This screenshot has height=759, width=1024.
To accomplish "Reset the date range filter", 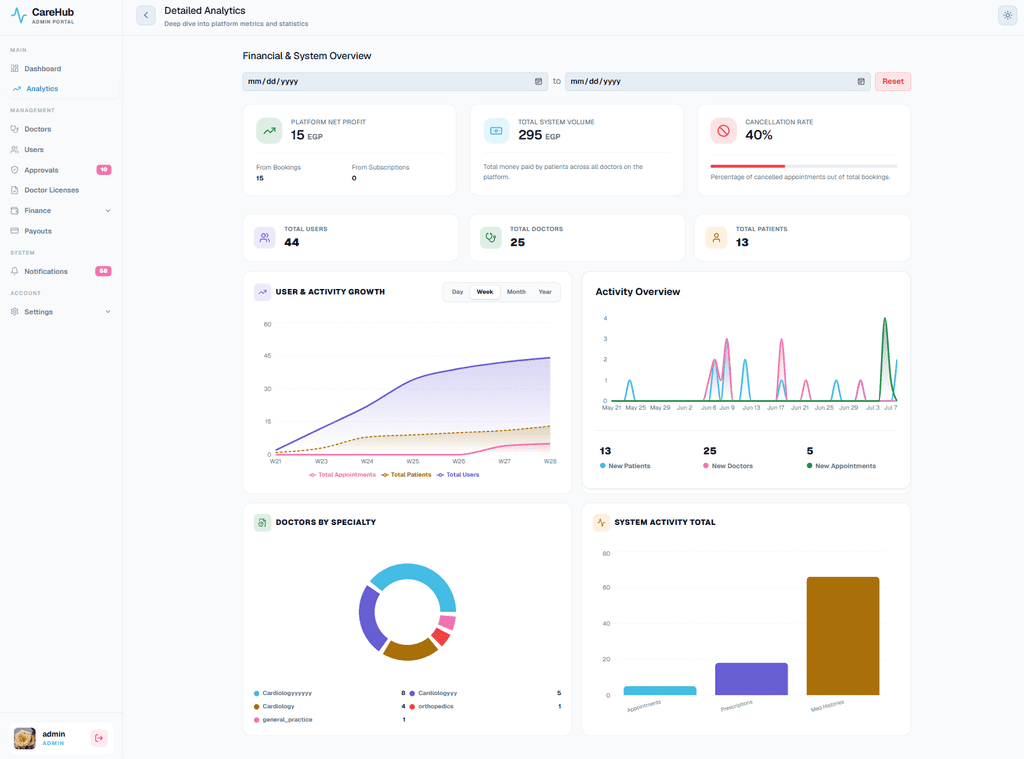I will pyautogui.click(x=893, y=82).
